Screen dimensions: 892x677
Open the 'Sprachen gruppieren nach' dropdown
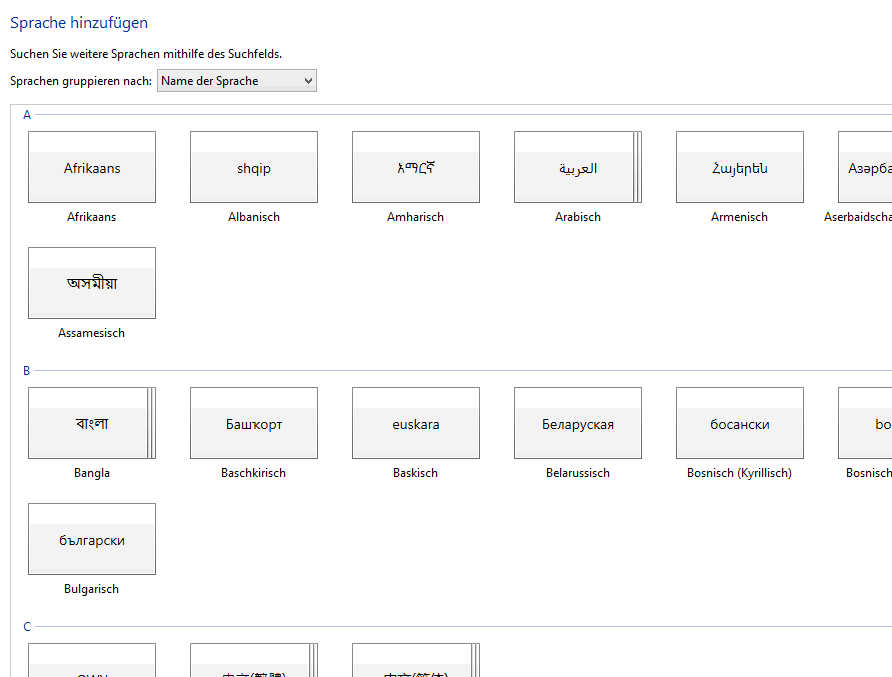(237, 81)
